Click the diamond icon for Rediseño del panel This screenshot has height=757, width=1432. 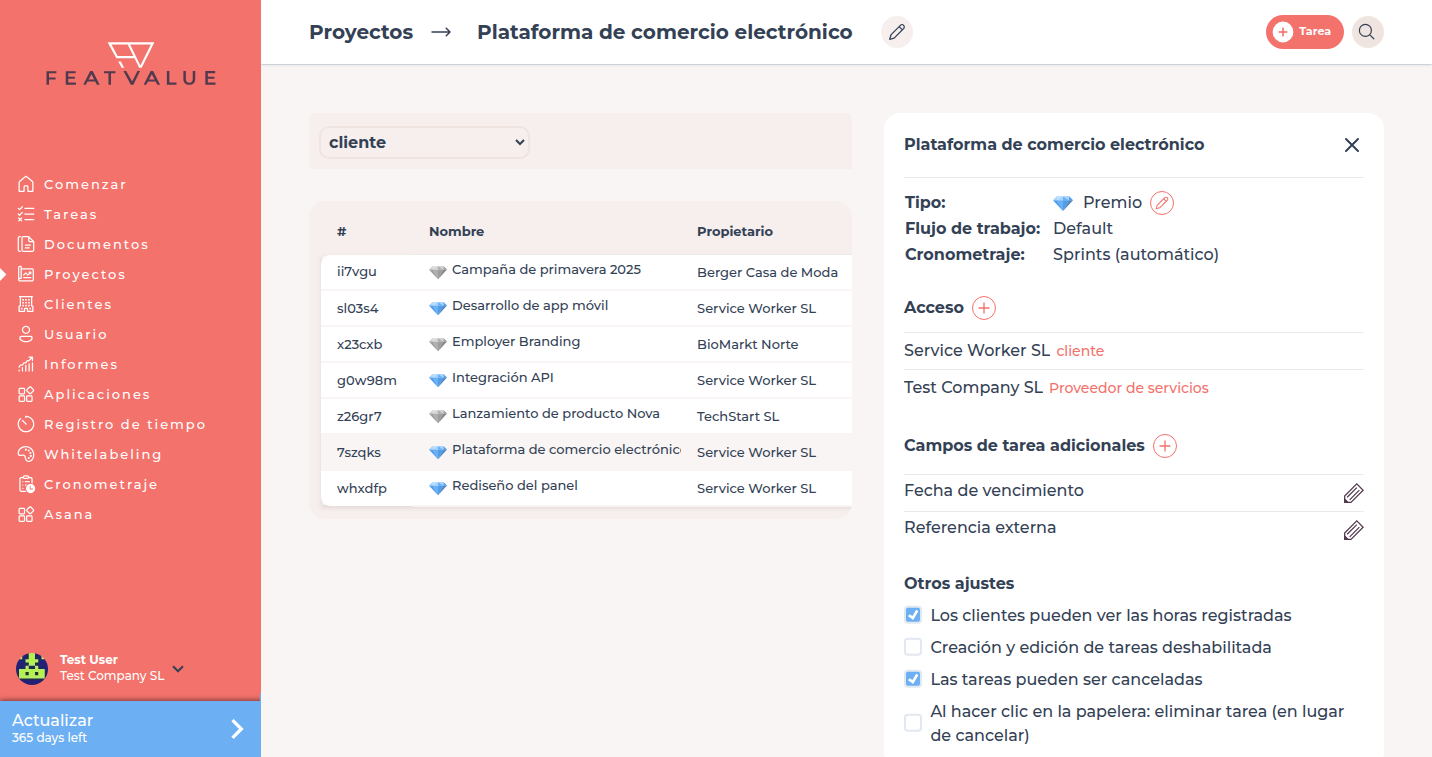[437, 488]
